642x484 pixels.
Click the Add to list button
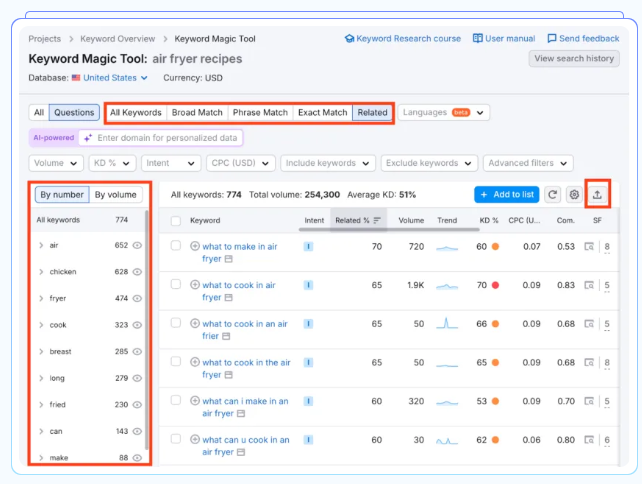click(x=506, y=195)
